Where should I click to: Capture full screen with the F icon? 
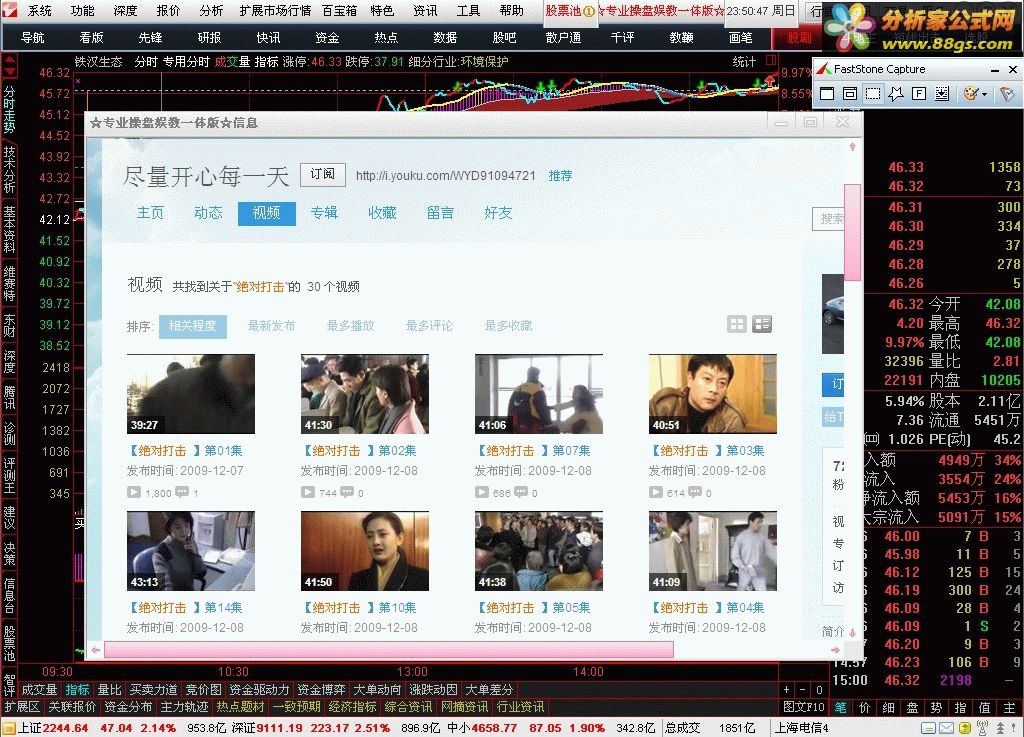[919, 93]
